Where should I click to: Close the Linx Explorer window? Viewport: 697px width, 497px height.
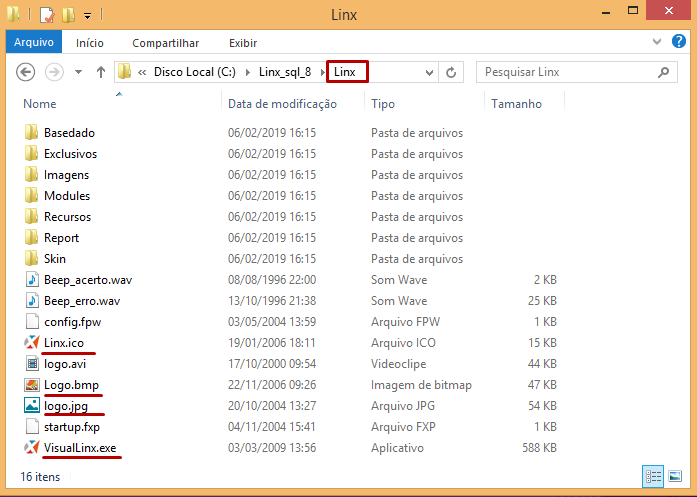pos(669,10)
